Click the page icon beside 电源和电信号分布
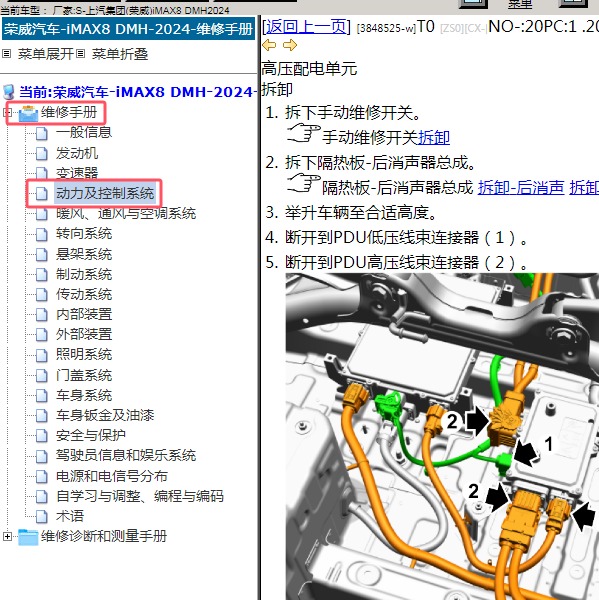Screen dimensions: 599x600 (x=42, y=476)
